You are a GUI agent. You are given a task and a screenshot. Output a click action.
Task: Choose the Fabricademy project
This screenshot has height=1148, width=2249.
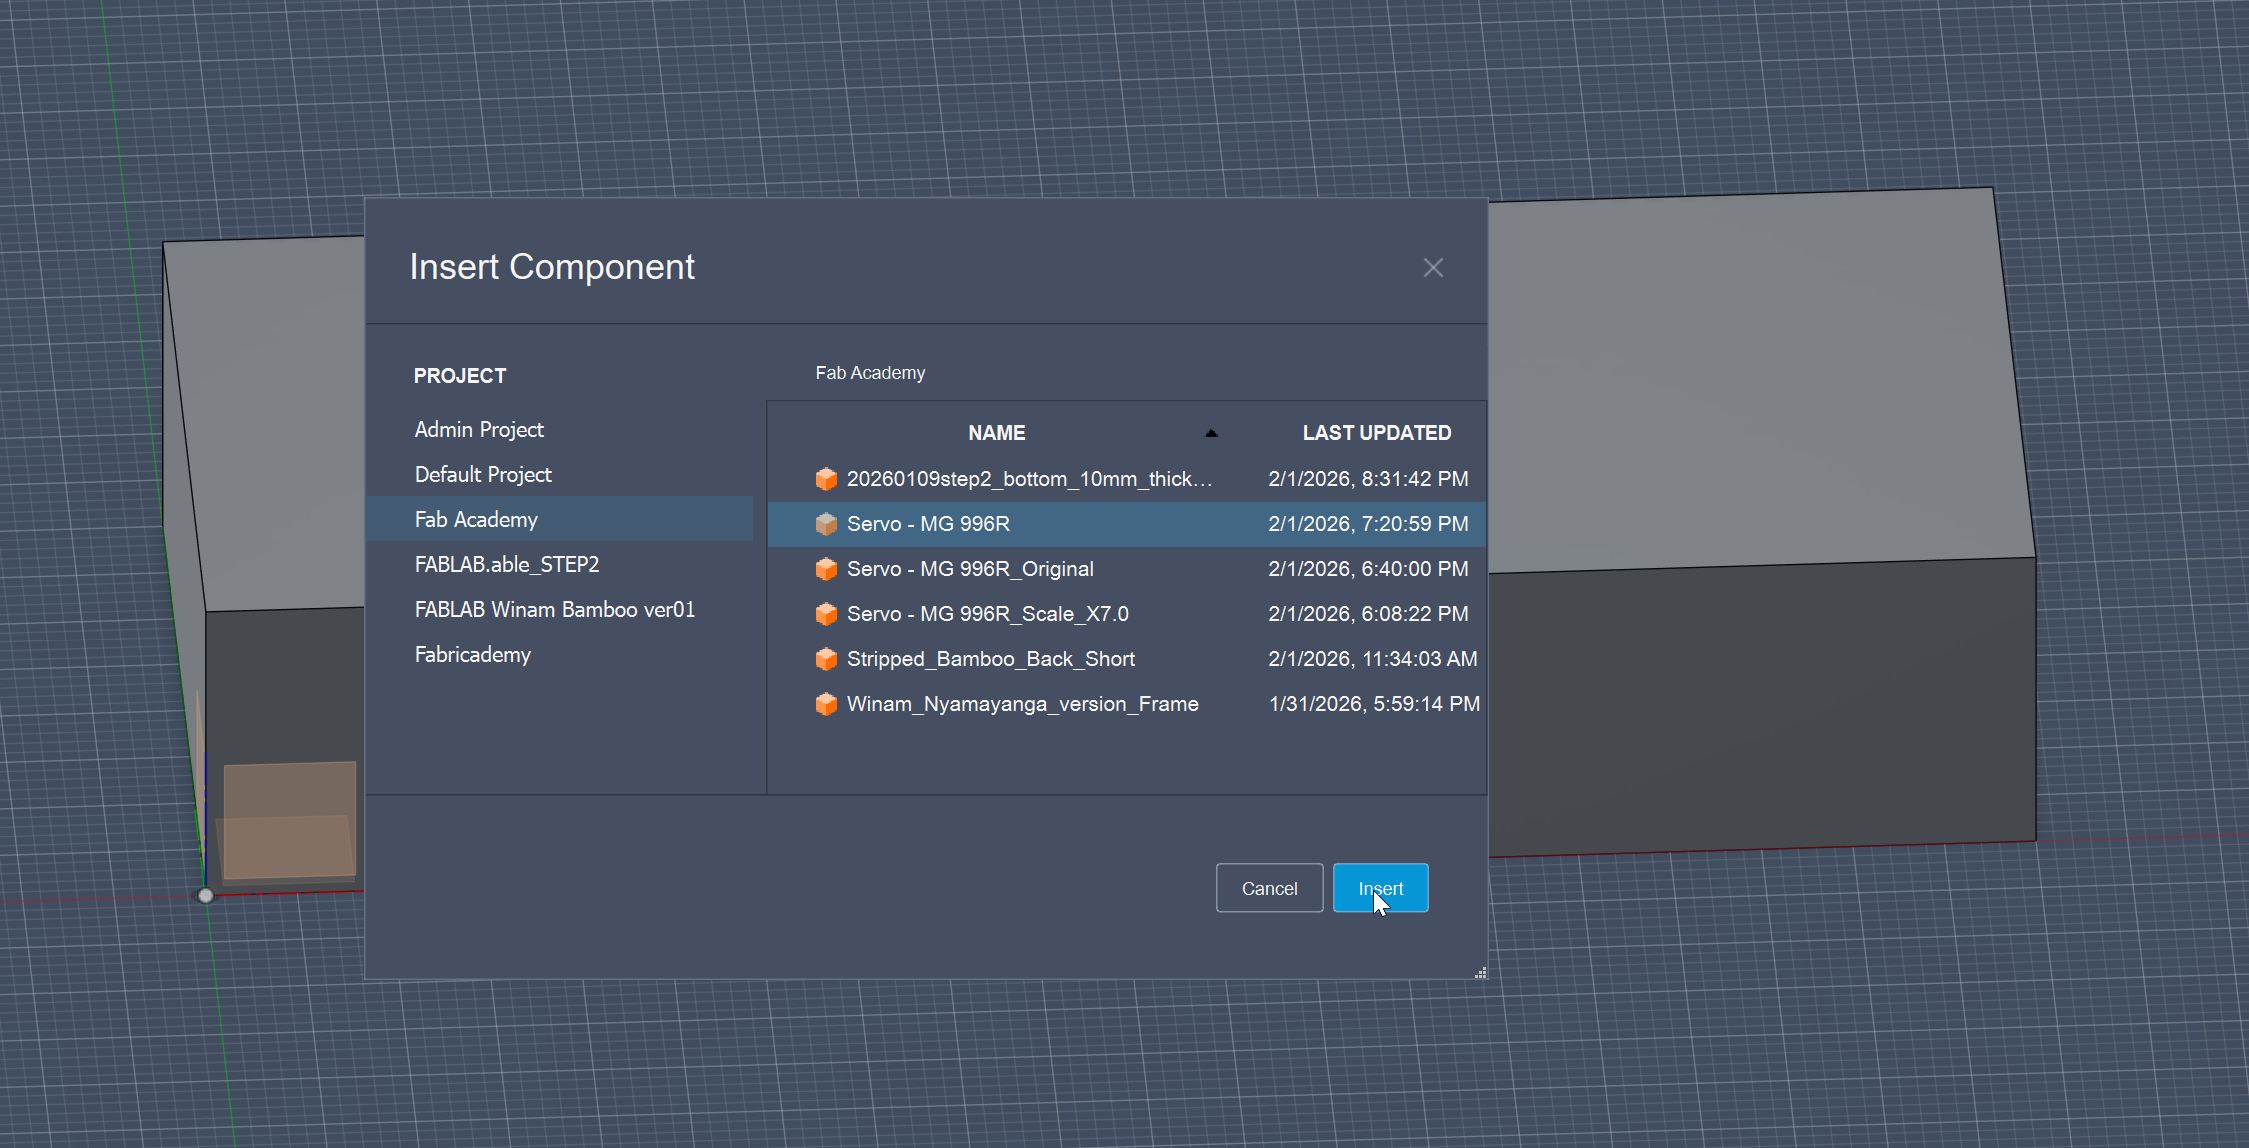pos(473,655)
